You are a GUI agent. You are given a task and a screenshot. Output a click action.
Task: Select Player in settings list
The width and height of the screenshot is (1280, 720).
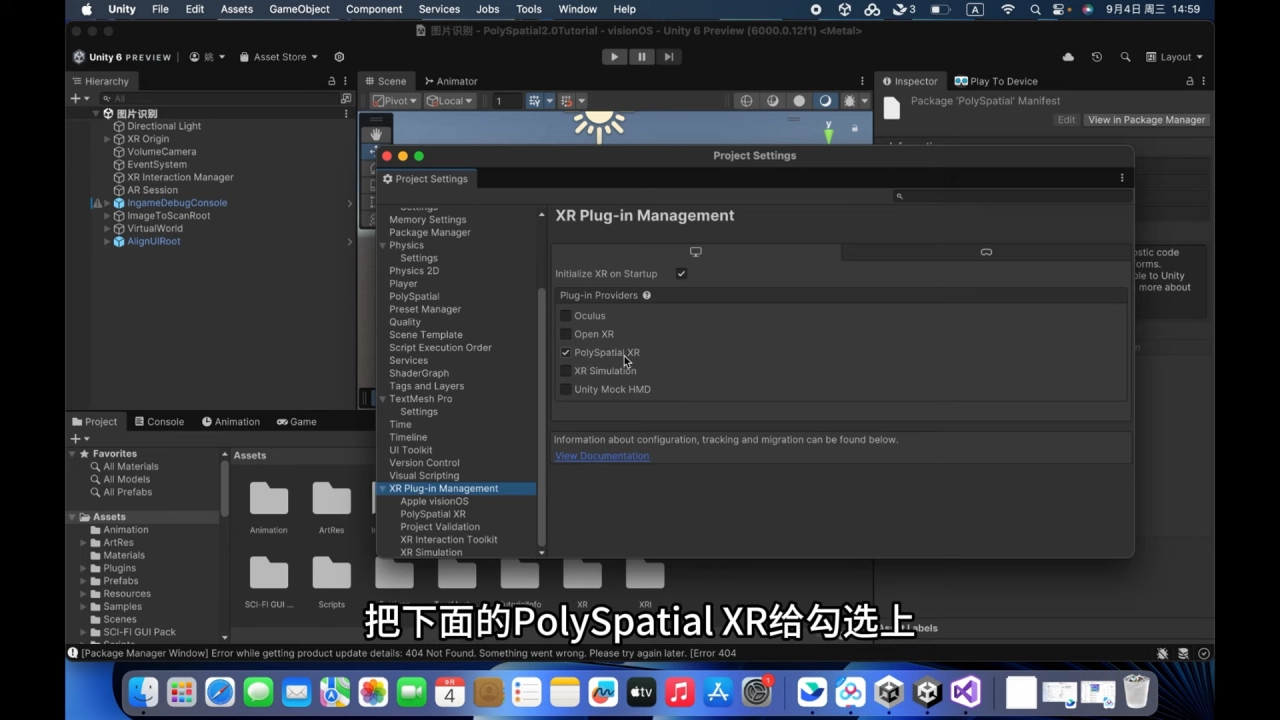coord(403,284)
